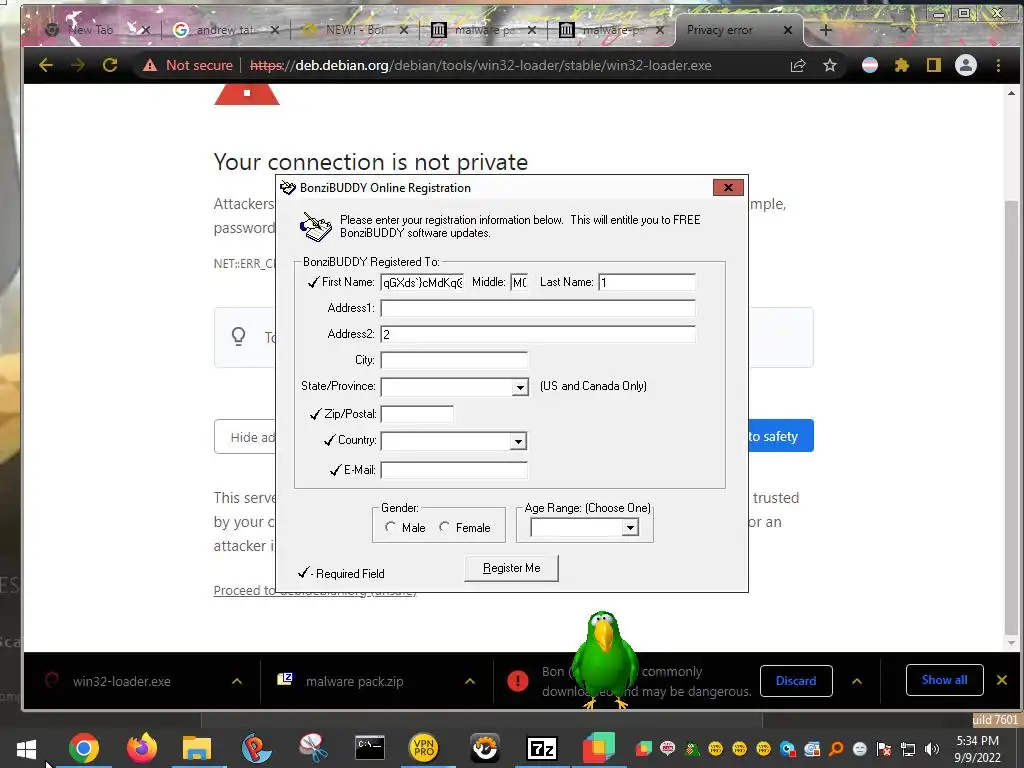The image size is (1024, 768).
Task: Open the share page icon in address bar
Action: tap(797, 65)
